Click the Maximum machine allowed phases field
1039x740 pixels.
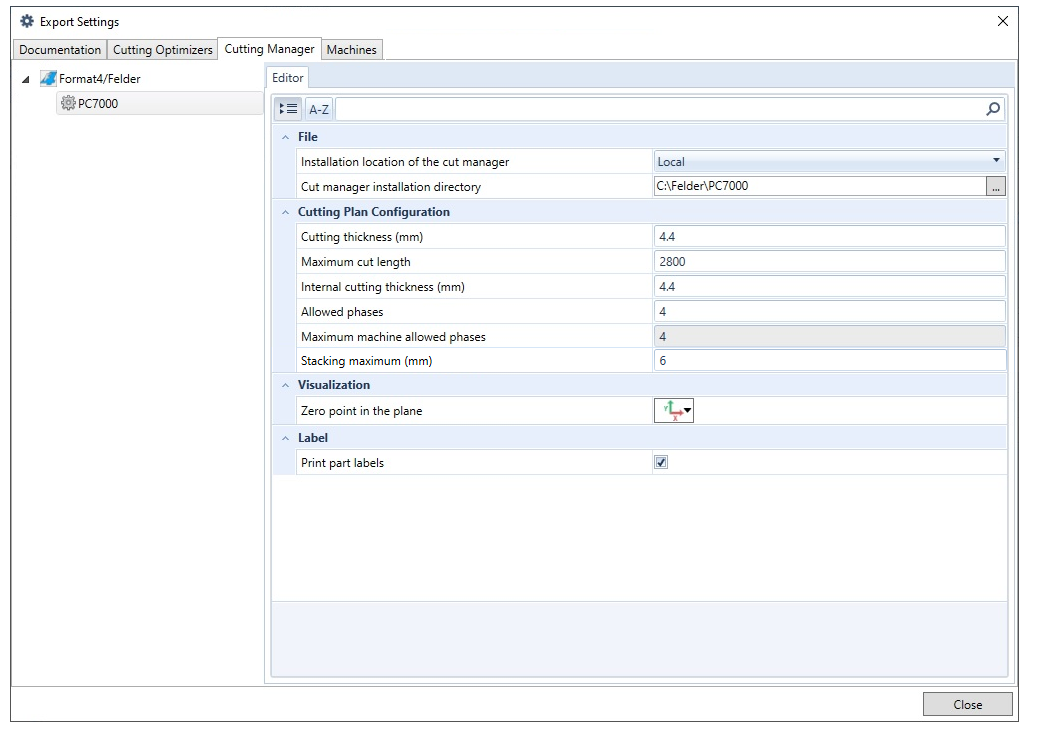[x=830, y=337]
